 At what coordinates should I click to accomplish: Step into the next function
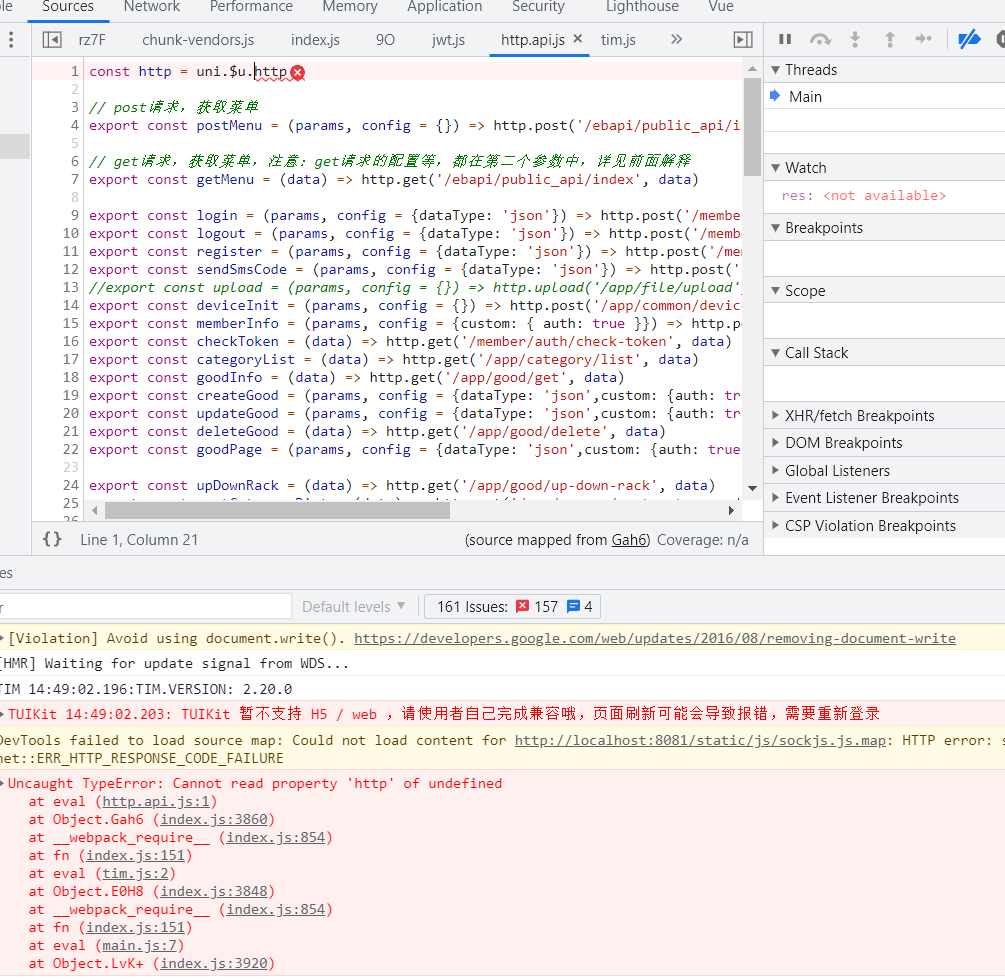(855, 38)
